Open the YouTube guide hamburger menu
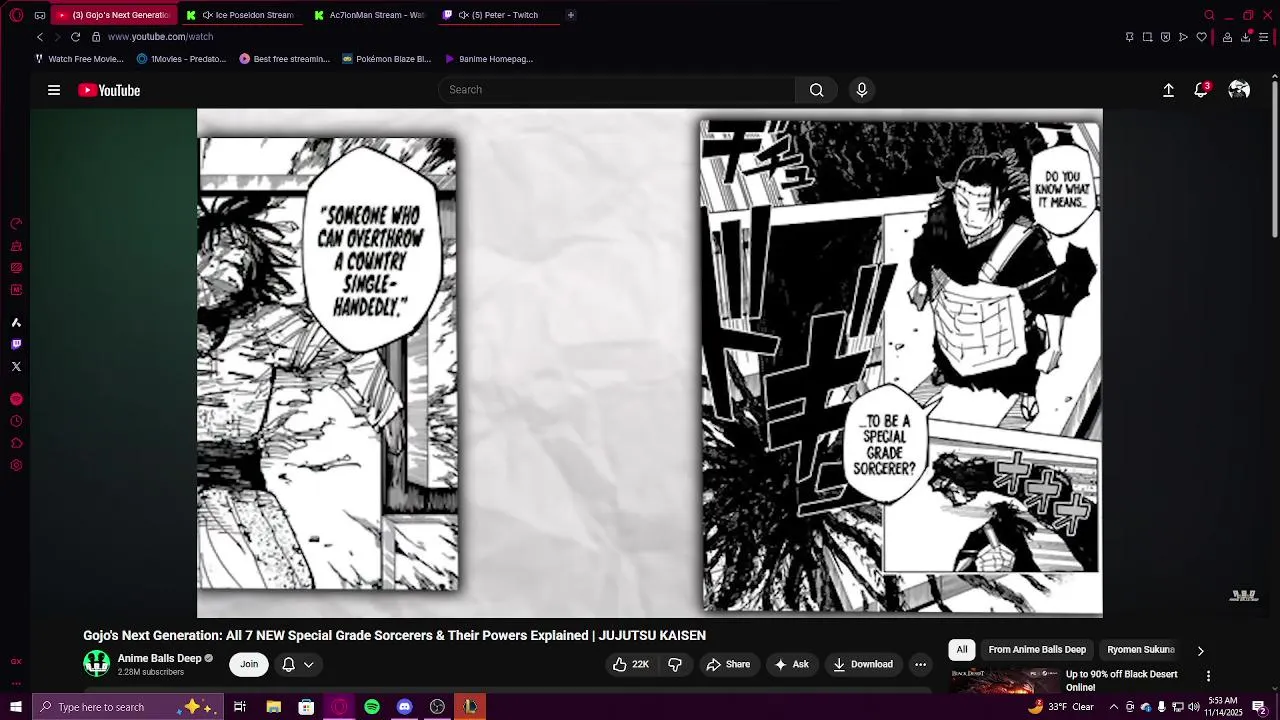 (54, 90)
